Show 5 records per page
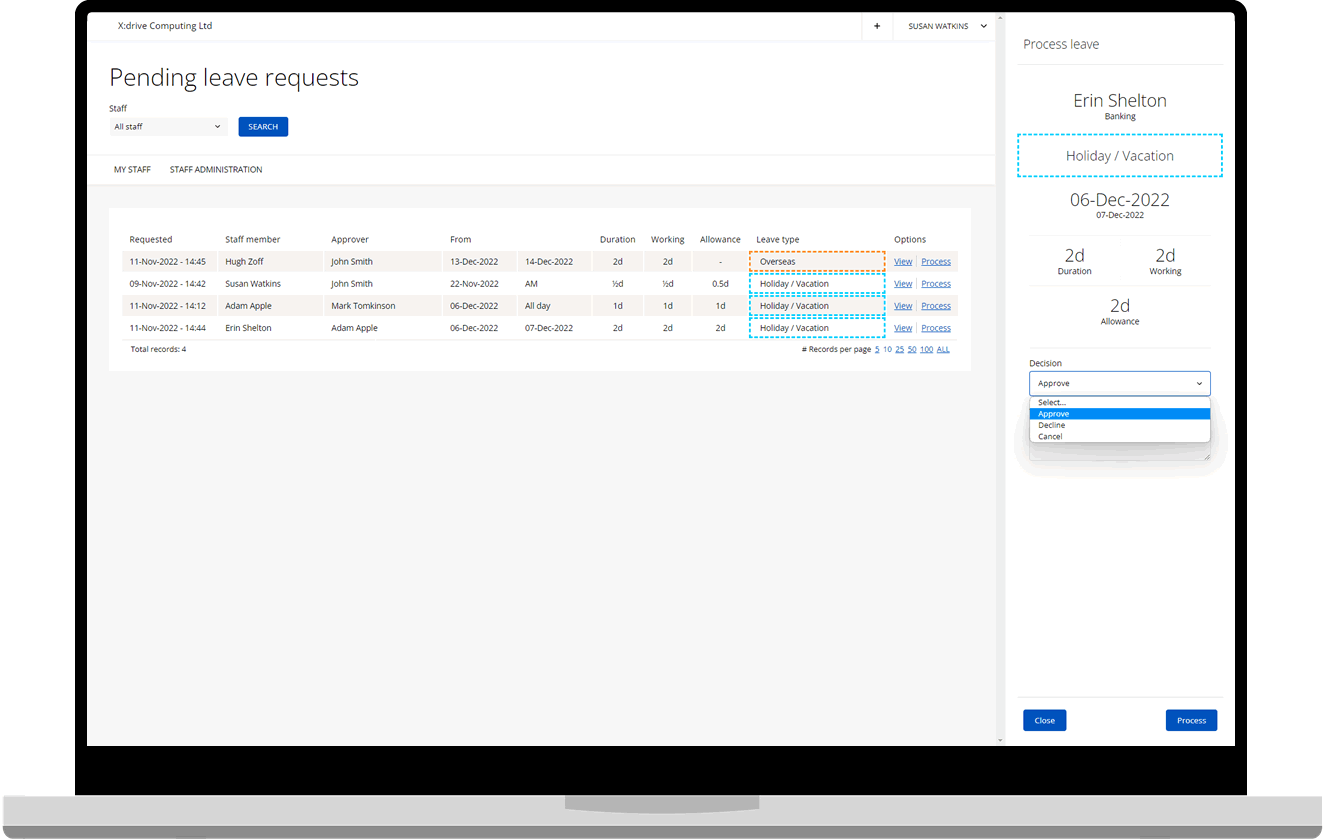 tap(877, 350)
